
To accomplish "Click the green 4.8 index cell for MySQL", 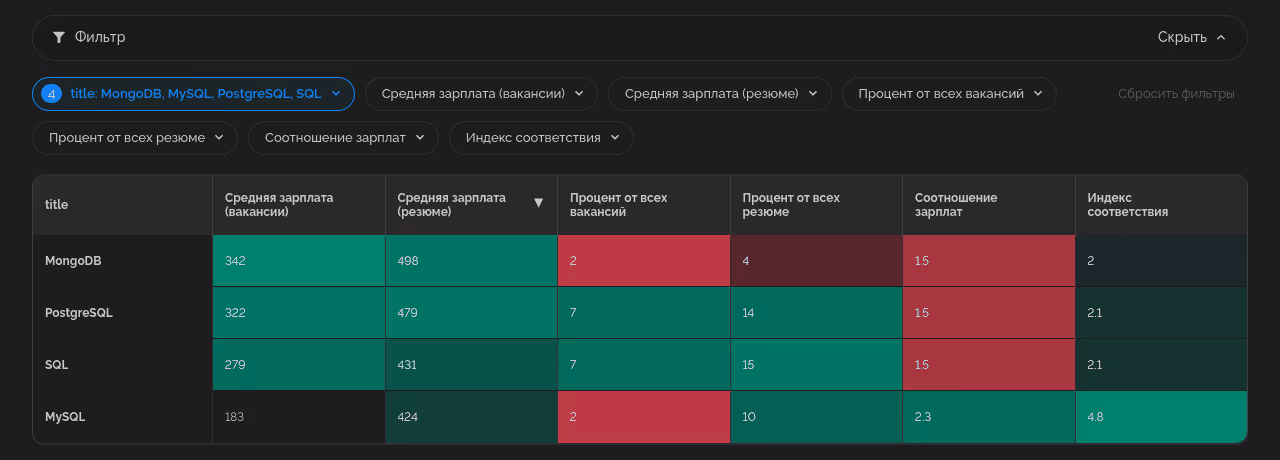I will (x=1160, y=417).
